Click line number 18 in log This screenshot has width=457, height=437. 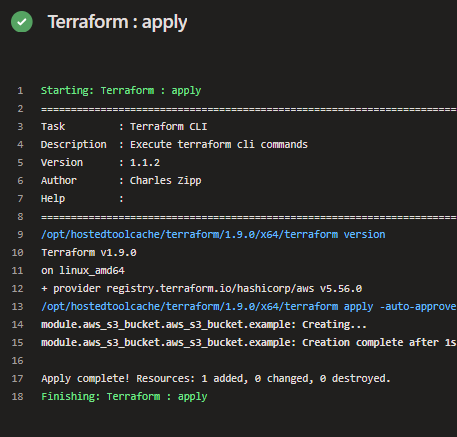(17, 396)
